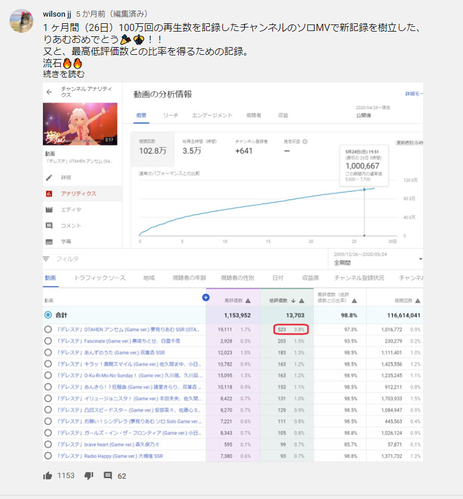Open the brave heart (Game ver.) video link
This screenshot has height=499, width=463.
click(x=108, y=444)
